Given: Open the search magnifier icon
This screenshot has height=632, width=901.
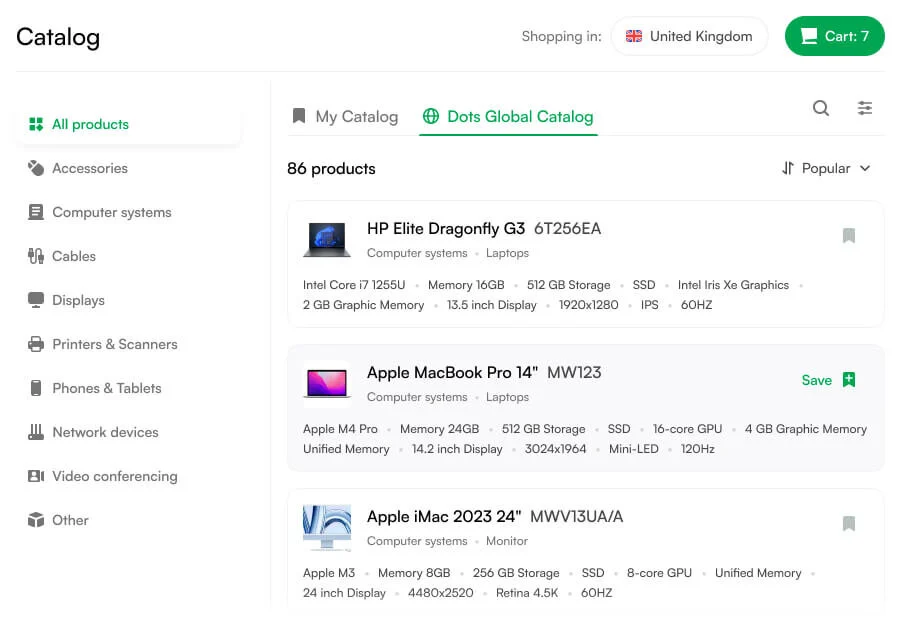Looking at the screenshot, I should click(x=821, y=108).
